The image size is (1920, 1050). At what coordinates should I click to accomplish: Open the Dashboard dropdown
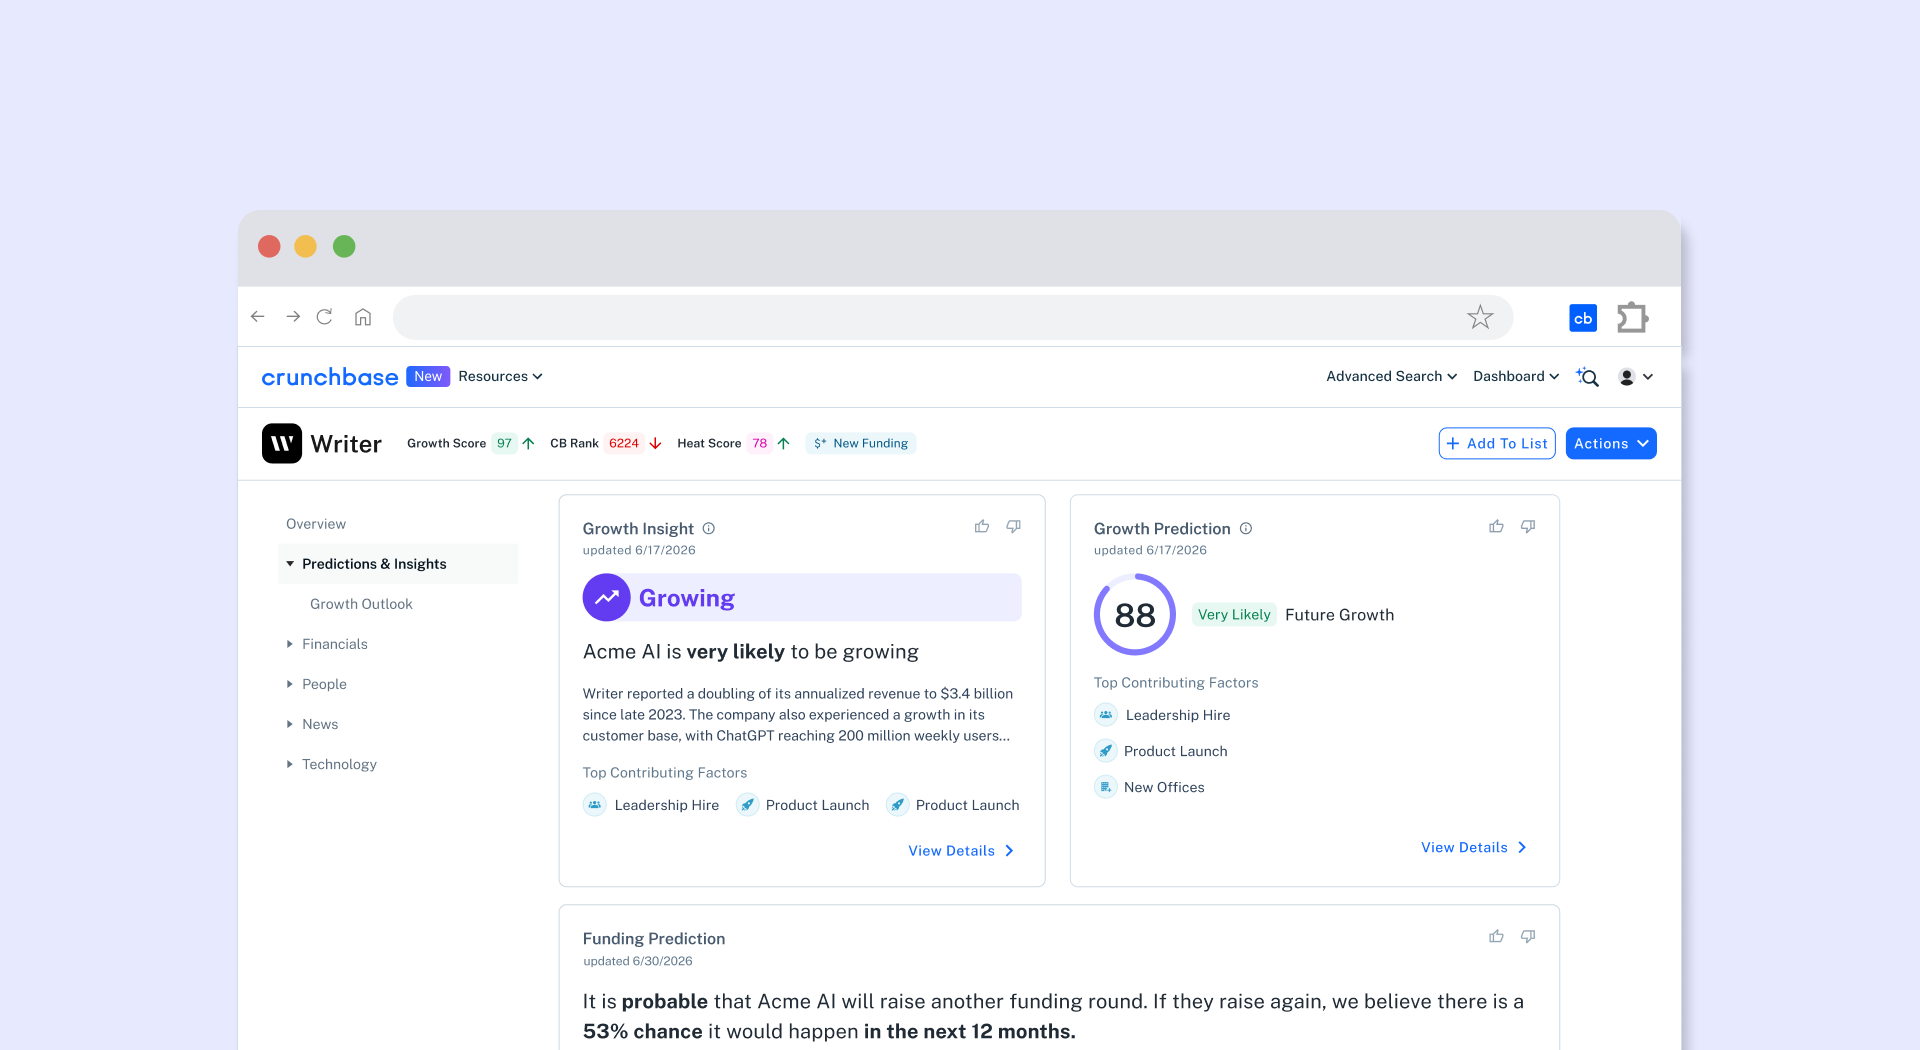point(1516,376)
